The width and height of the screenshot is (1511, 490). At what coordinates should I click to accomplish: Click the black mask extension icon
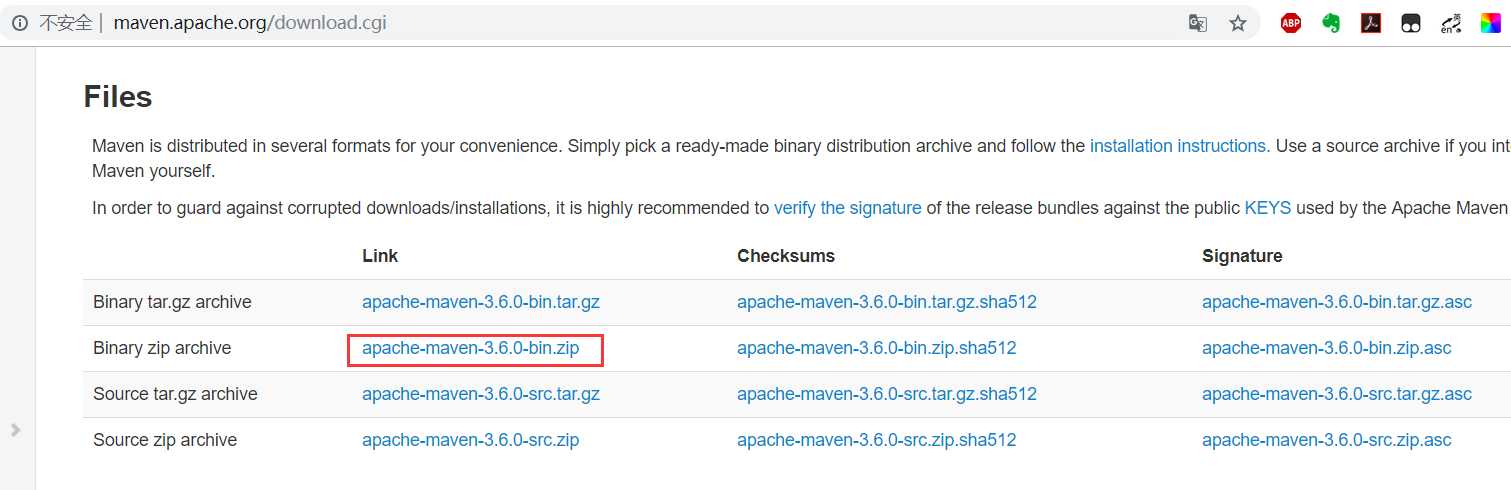tap(1411, 23)
